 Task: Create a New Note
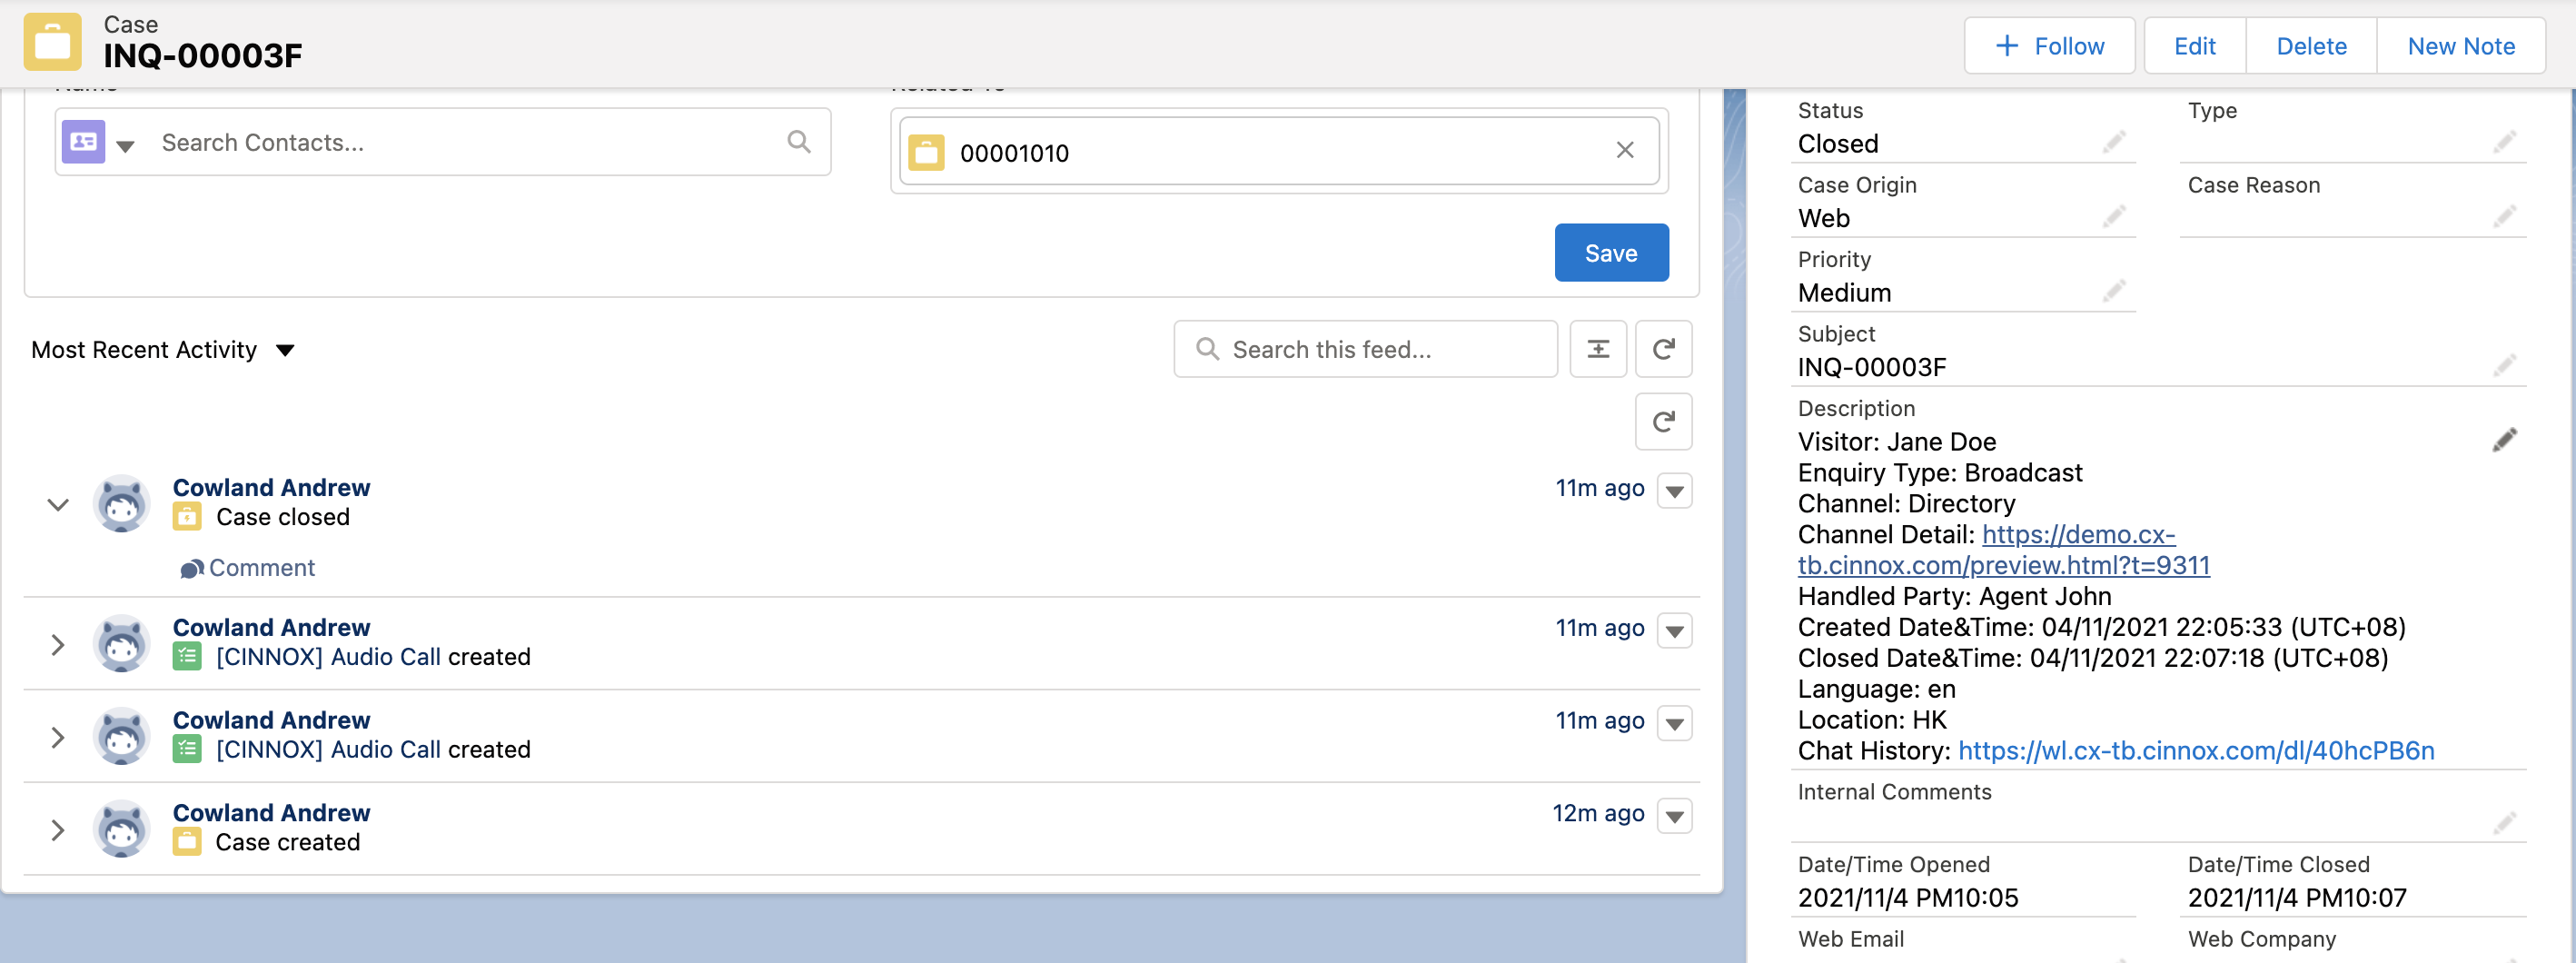(2461, 46)
